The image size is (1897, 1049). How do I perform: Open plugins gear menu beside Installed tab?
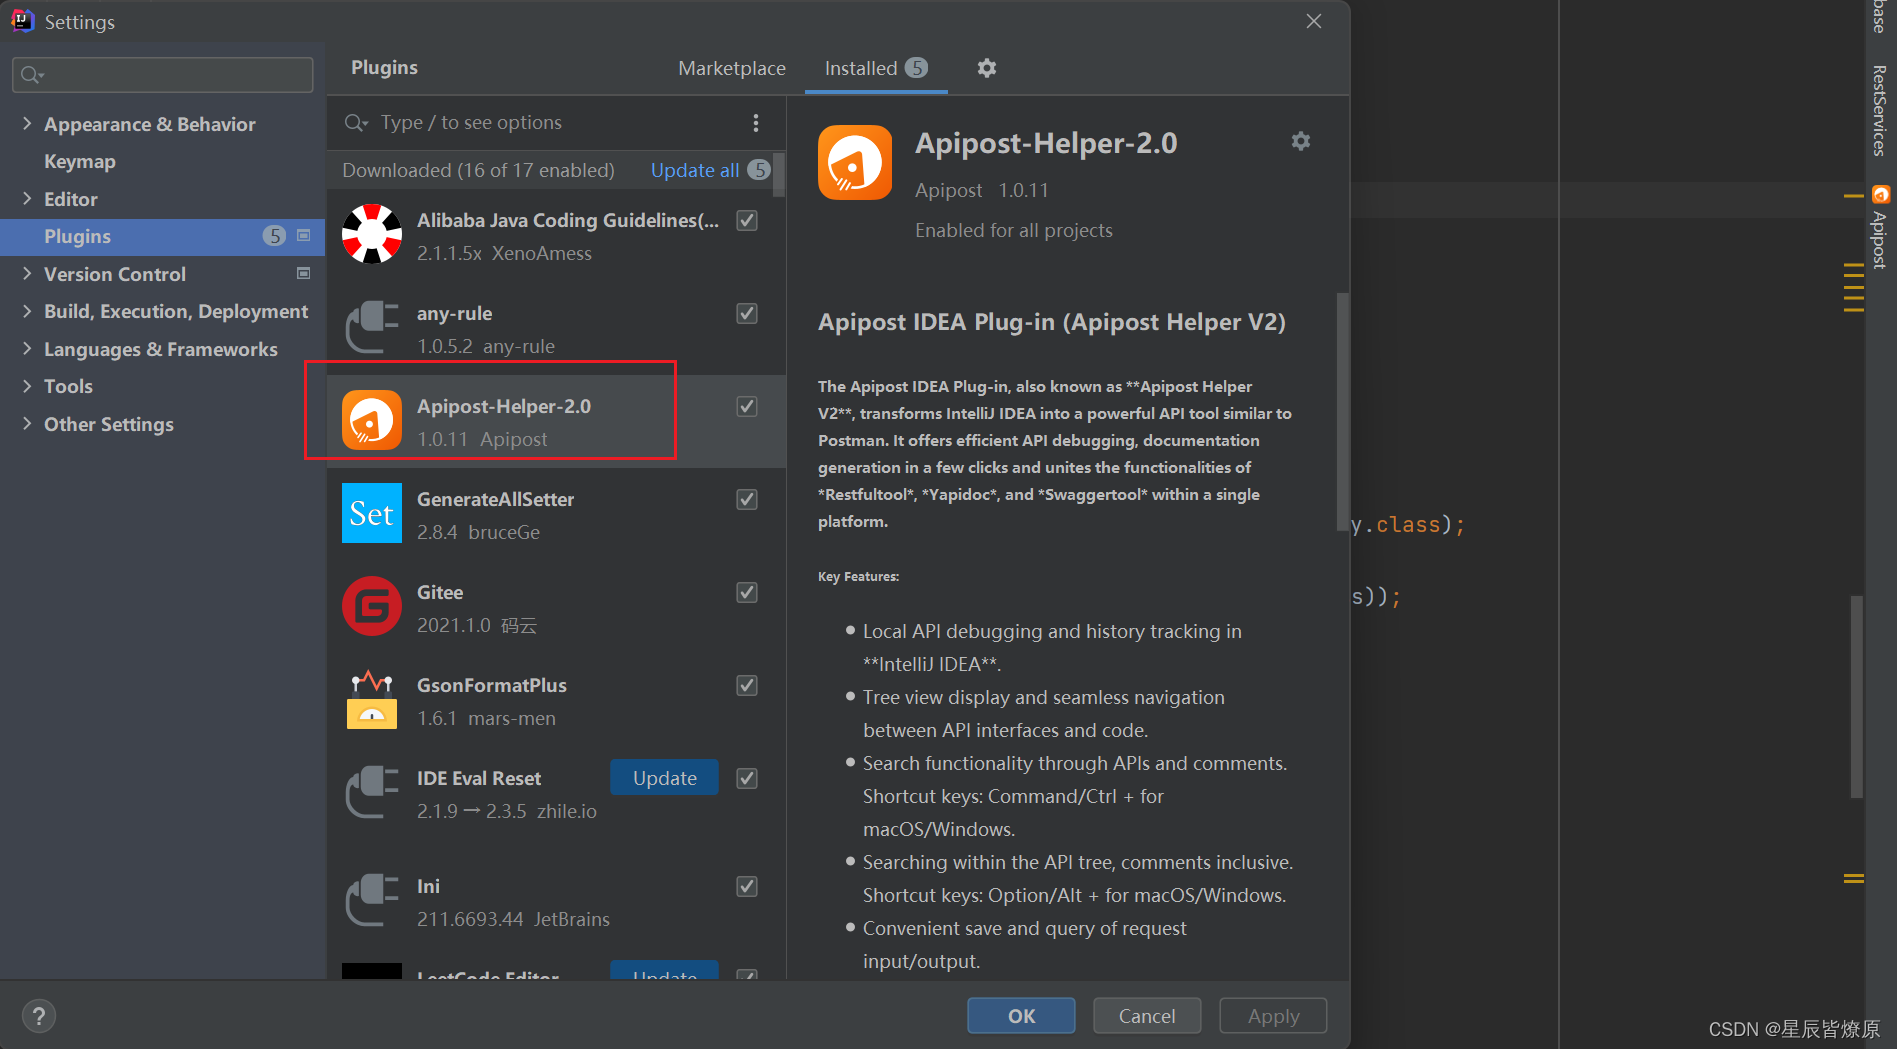pos(987,68)
